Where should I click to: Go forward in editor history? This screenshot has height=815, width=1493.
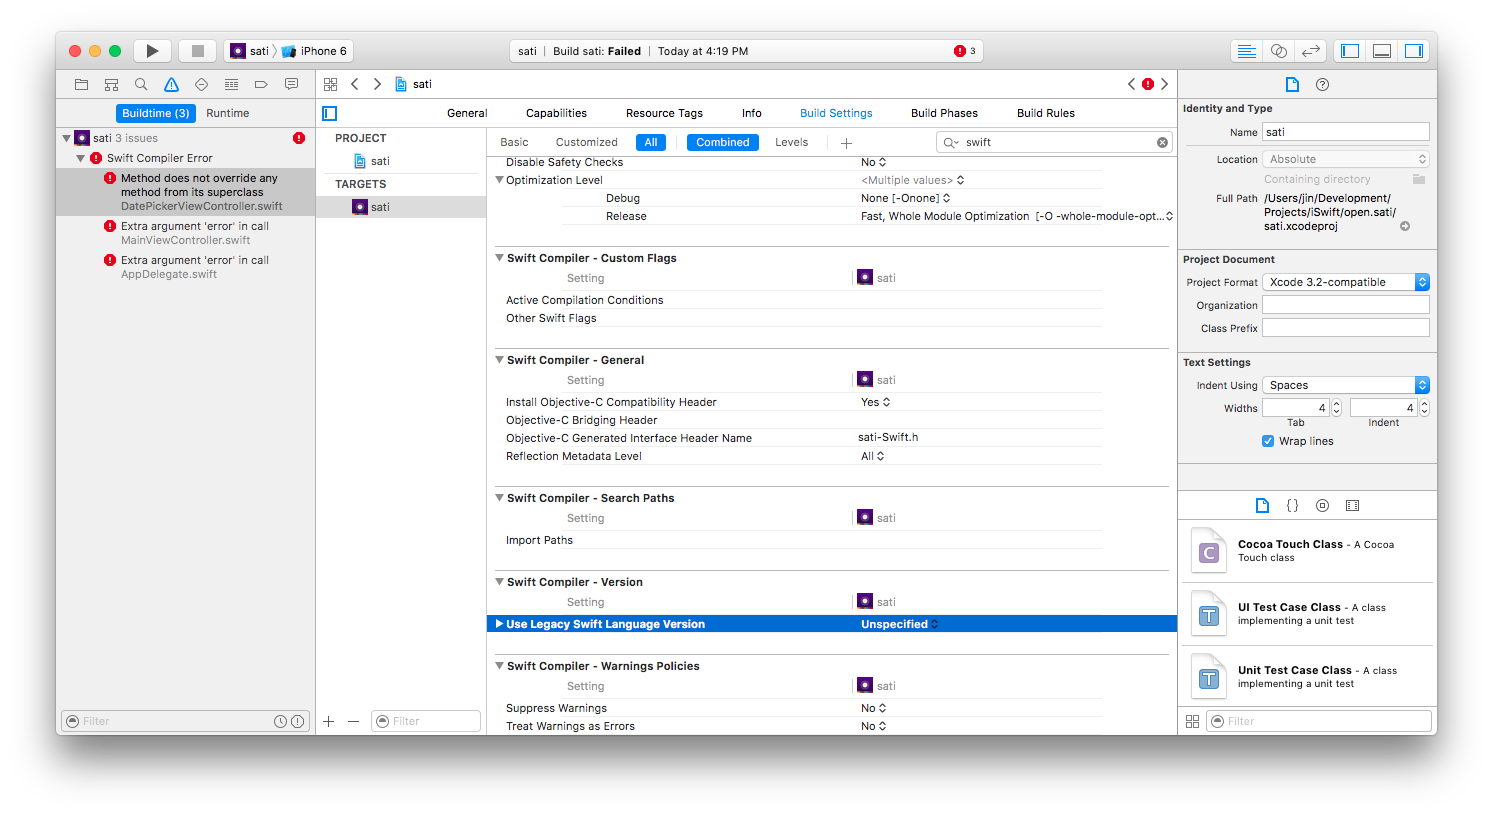point(377,84)
